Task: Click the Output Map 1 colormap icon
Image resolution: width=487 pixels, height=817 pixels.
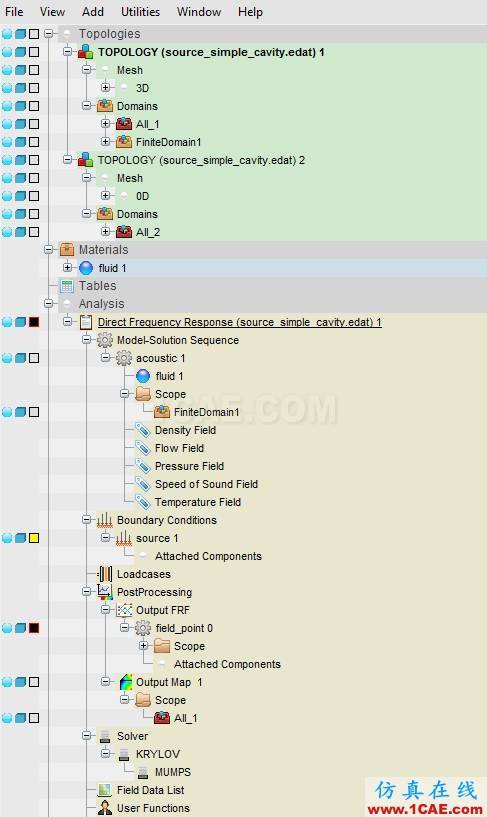Action: 126,682
